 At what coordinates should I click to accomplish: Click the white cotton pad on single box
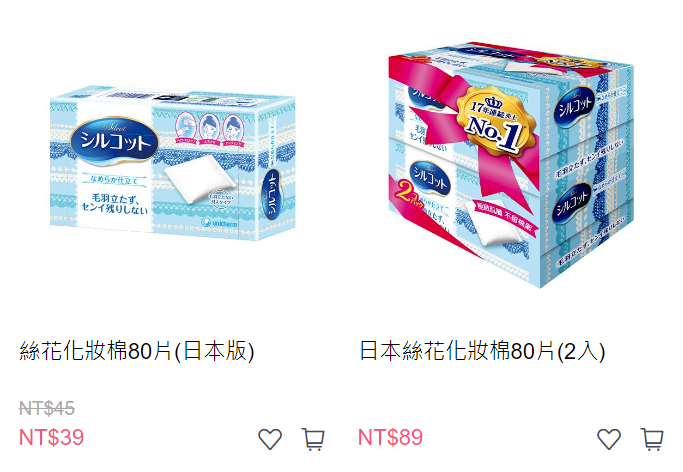tap(199, 180)
